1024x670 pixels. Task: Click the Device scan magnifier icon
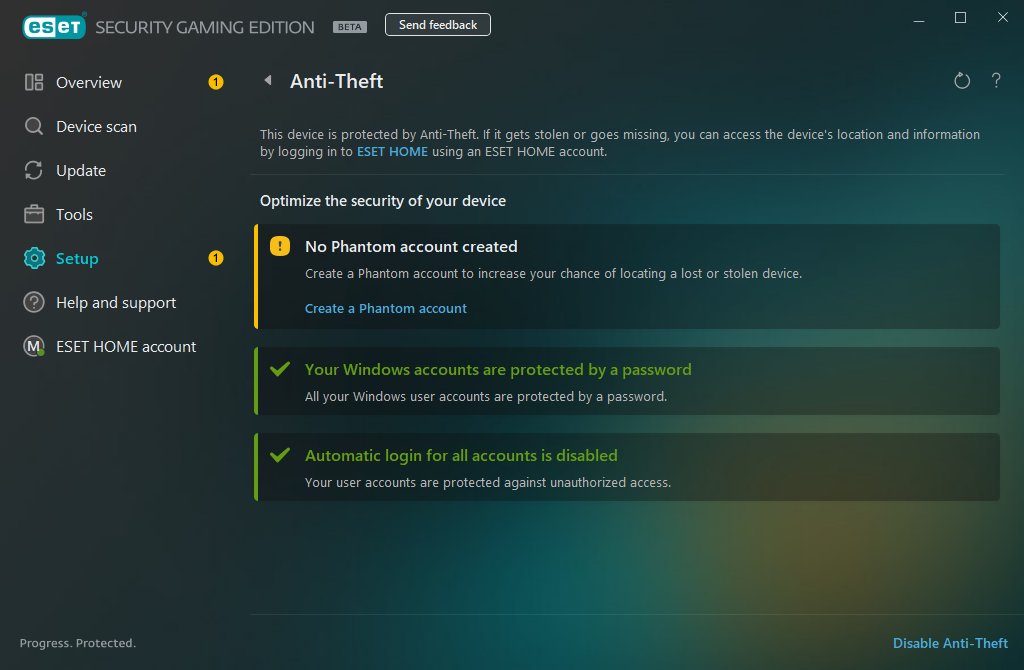point(34,126)
